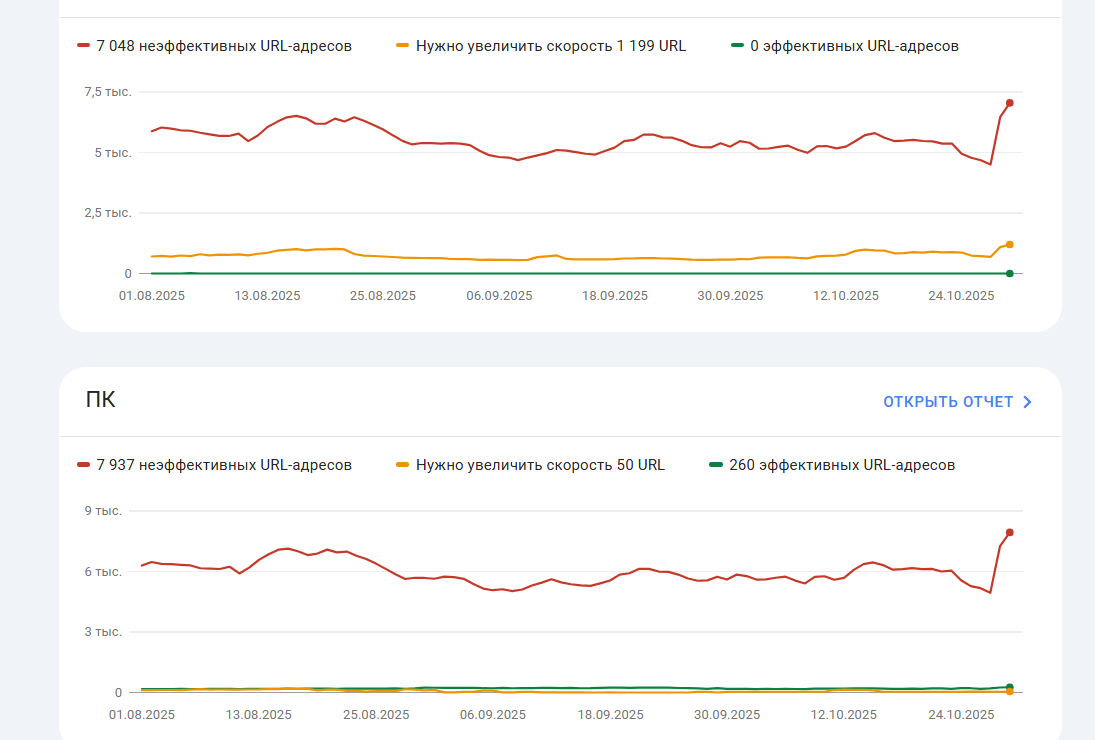The width and height of the screenshot is (1095, 740).
Task: Select the 7 937 неэффективных URL-адресов legend label
Action: coord(224,465)
